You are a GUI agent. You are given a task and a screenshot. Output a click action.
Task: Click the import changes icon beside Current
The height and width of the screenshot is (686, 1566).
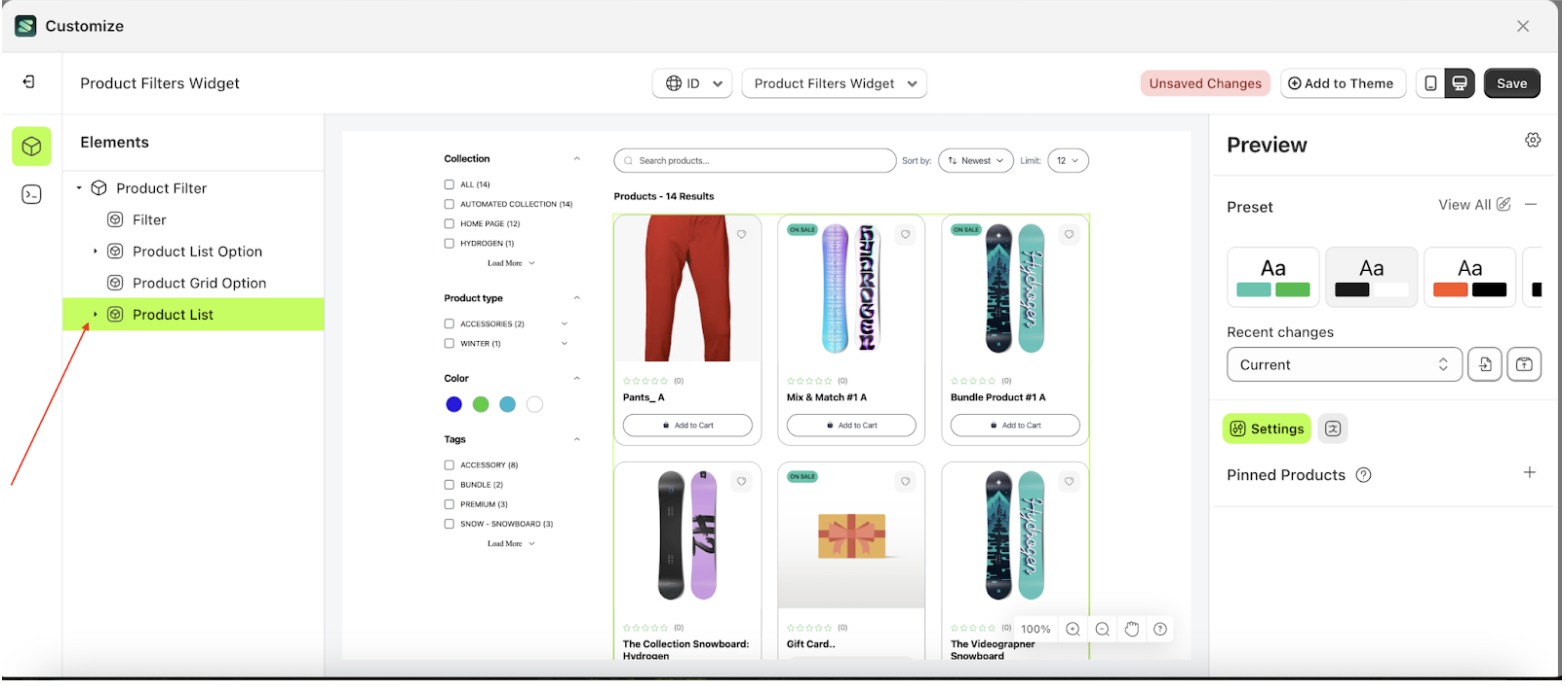(x=1485, y=365)
